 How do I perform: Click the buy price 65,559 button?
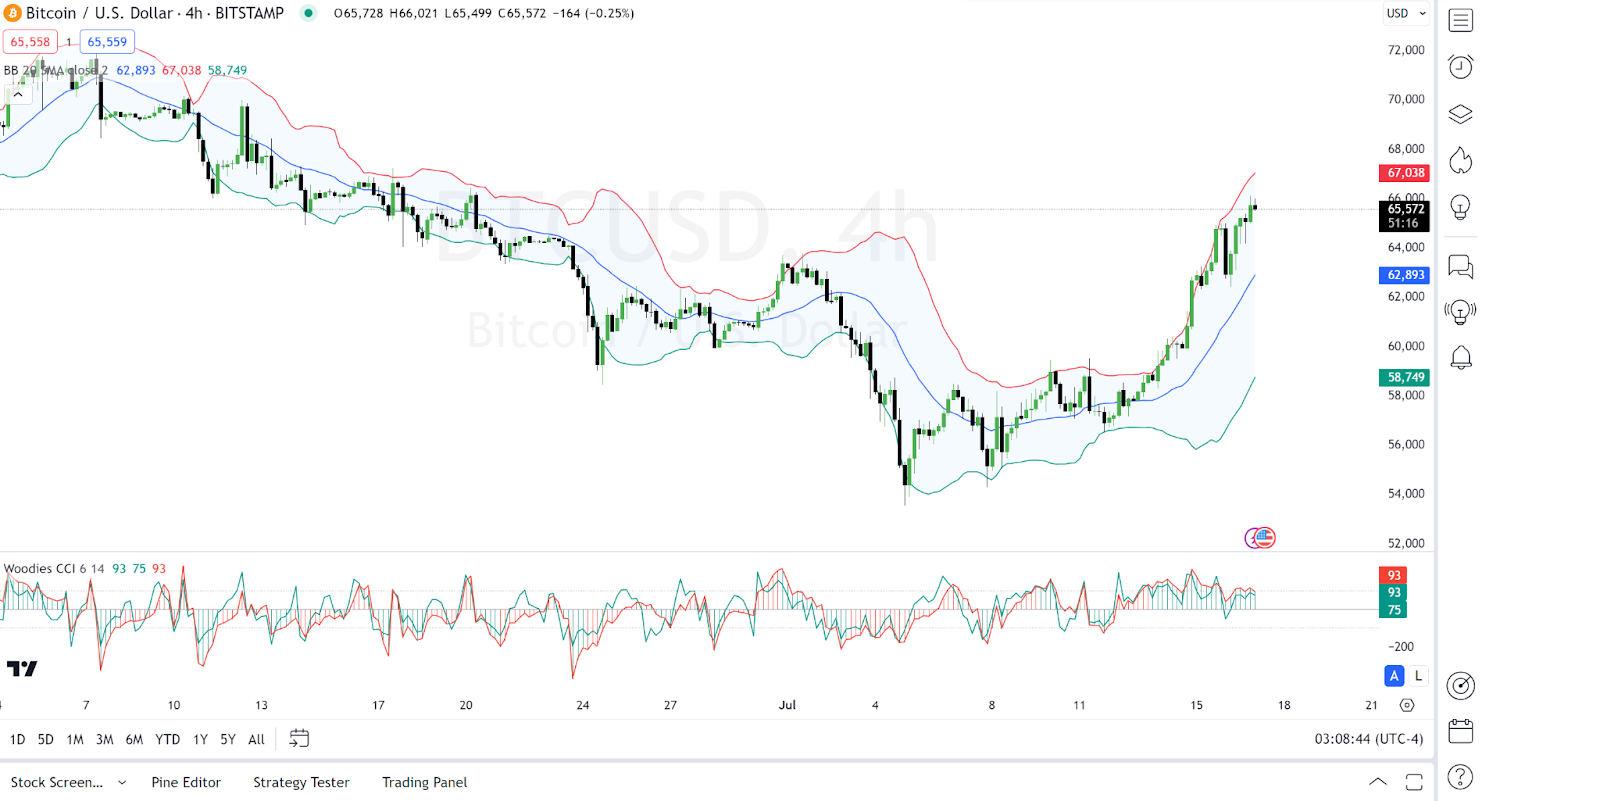click(107, 42)
